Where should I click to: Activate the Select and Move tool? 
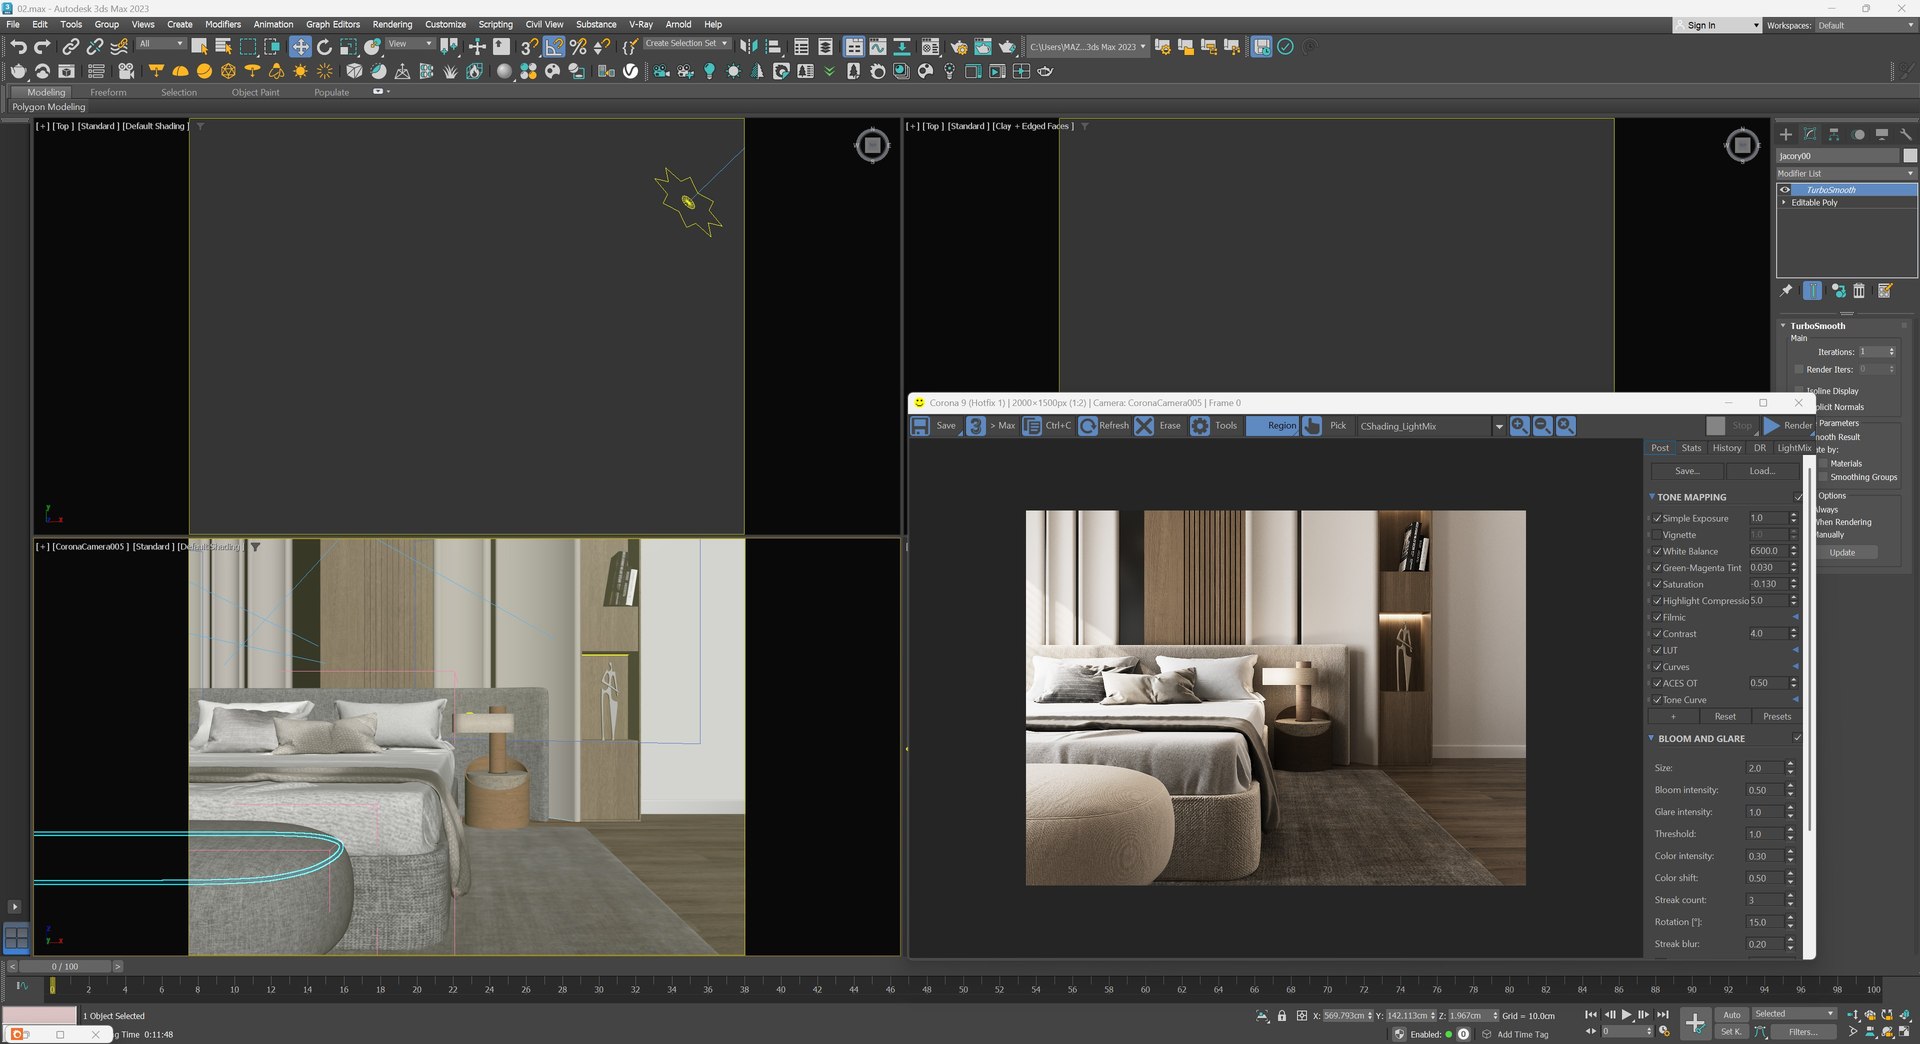point(300,47)
